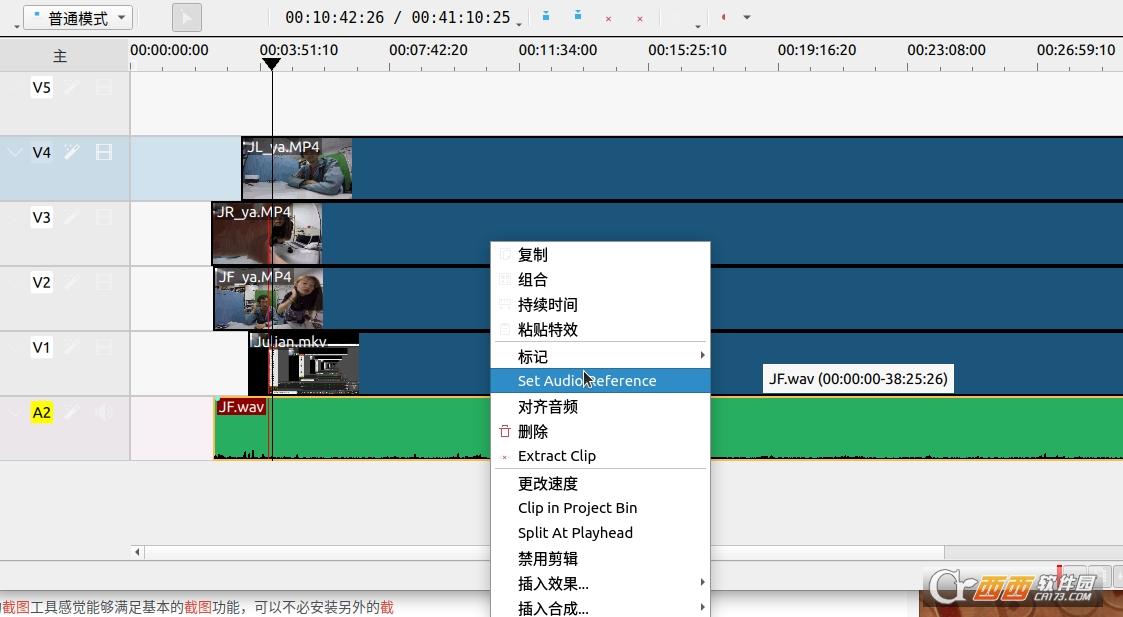Image resolution: width=1123 pixels, height=617 pixels.
Task: Collapse track V4 with its chevron
Action: (15, 152)
